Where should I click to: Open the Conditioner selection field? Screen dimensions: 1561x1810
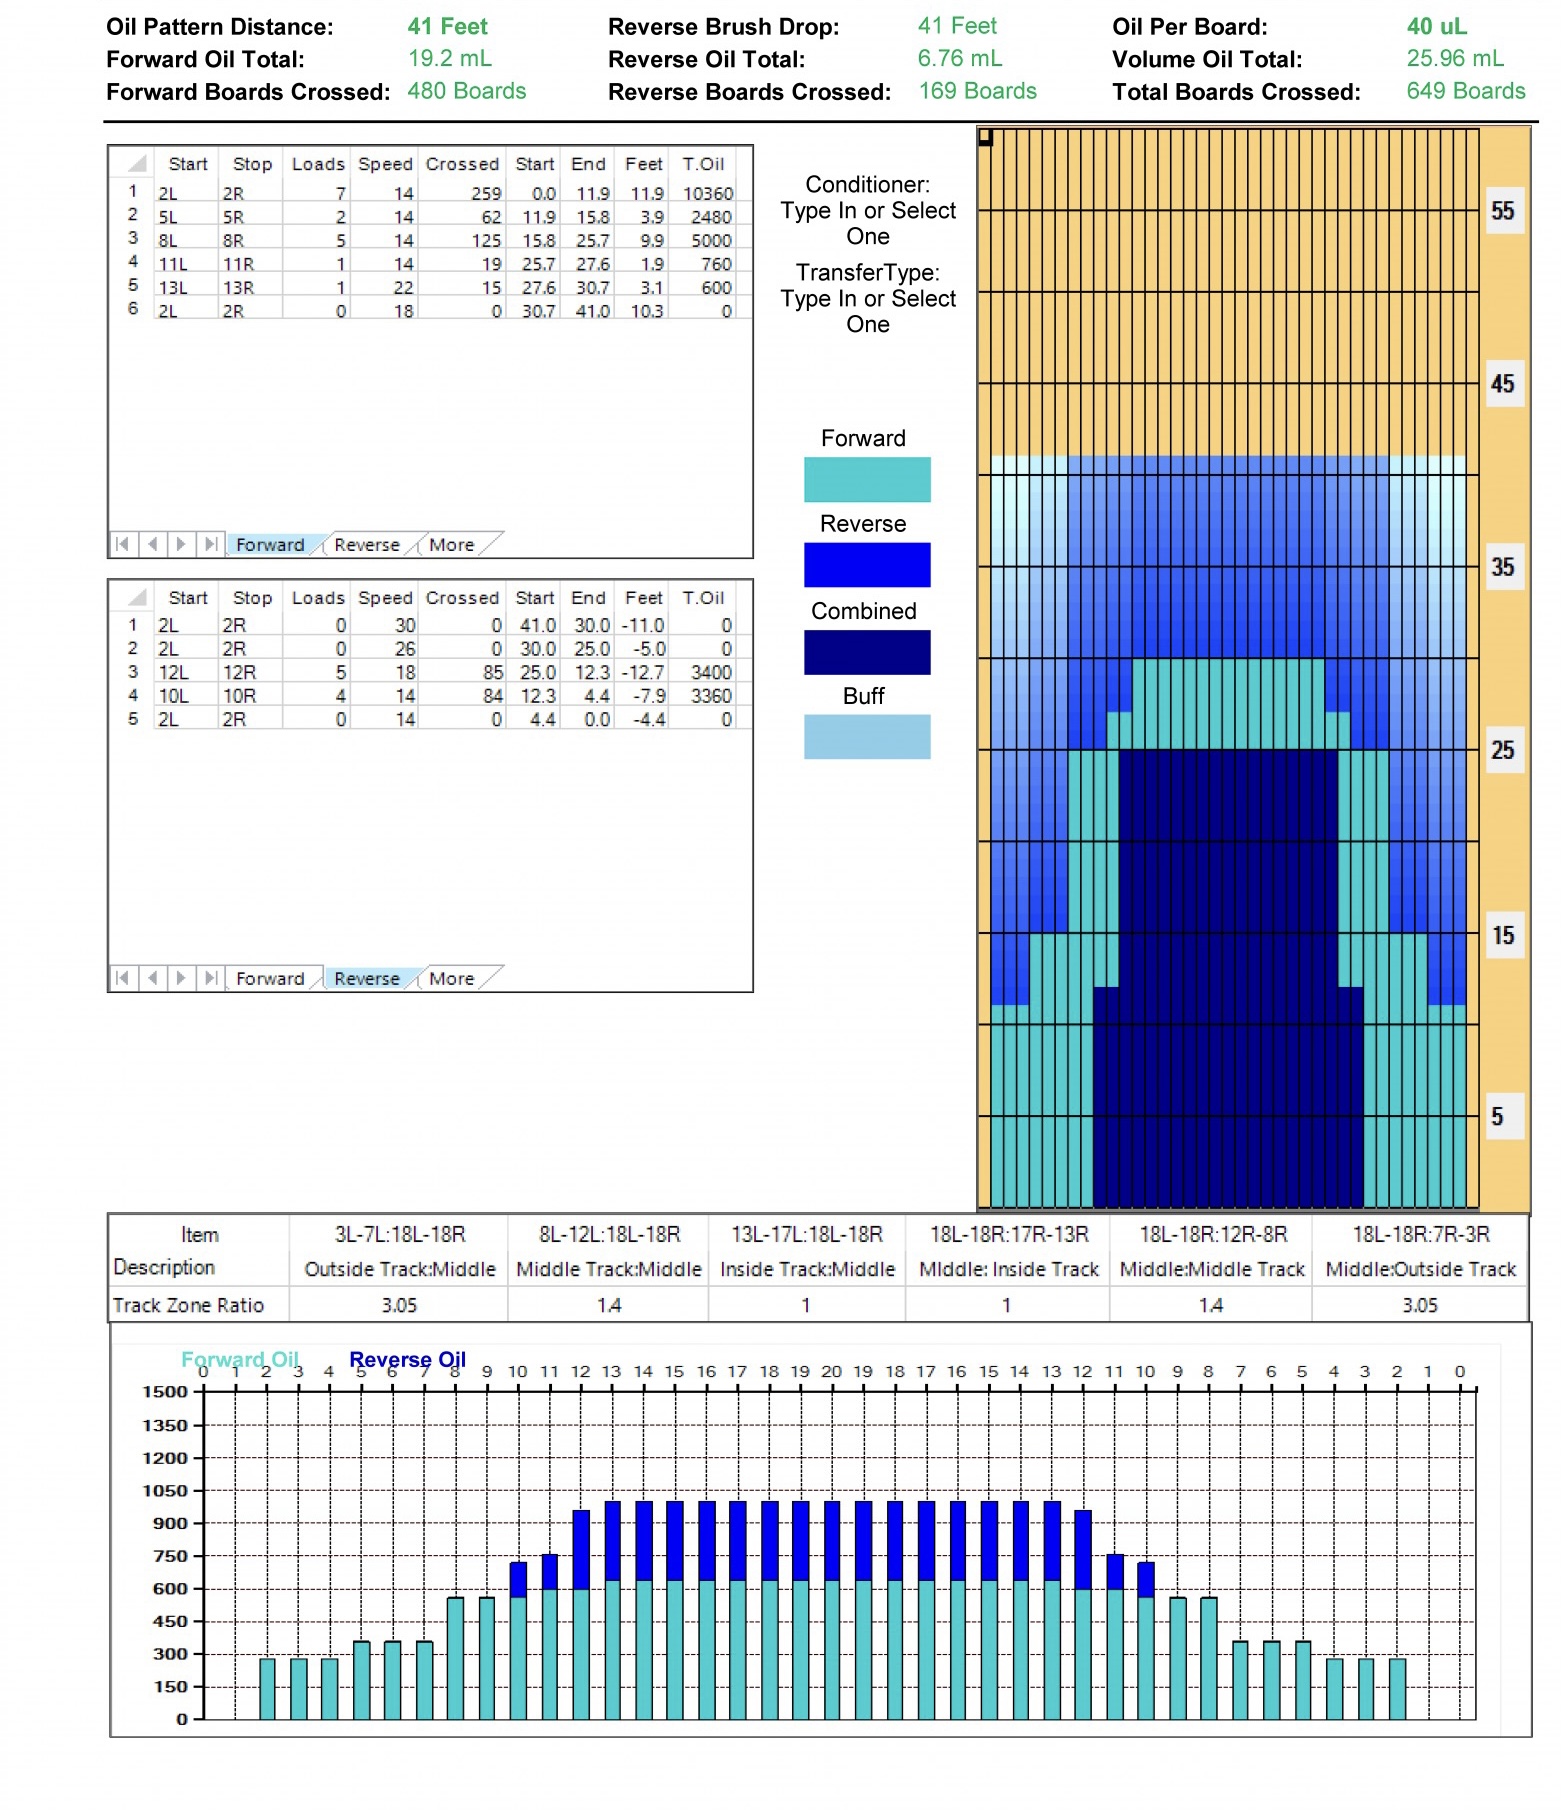tap(867, 224)
